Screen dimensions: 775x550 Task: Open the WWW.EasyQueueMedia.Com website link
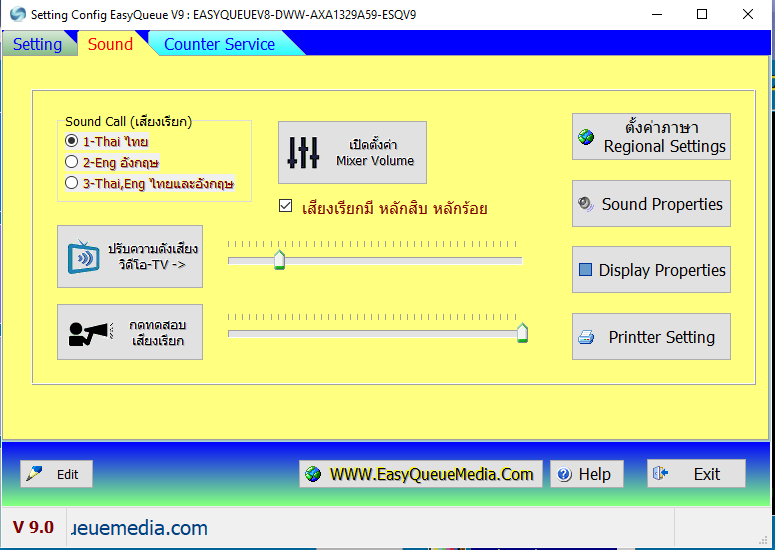(x=421, y=474)
